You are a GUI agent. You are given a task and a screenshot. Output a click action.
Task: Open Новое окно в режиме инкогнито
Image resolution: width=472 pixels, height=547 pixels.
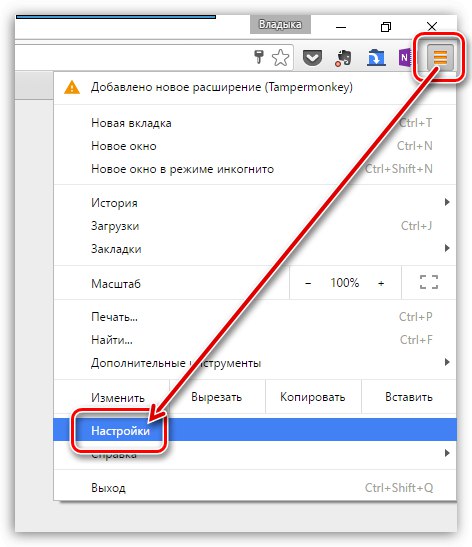tap(255, 169)
